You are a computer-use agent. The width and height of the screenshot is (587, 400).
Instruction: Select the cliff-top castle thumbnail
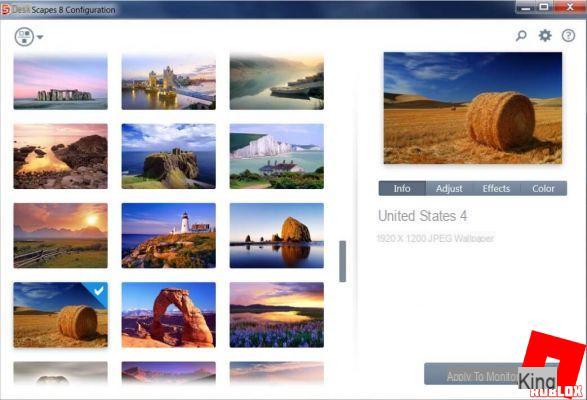[169, 156]
